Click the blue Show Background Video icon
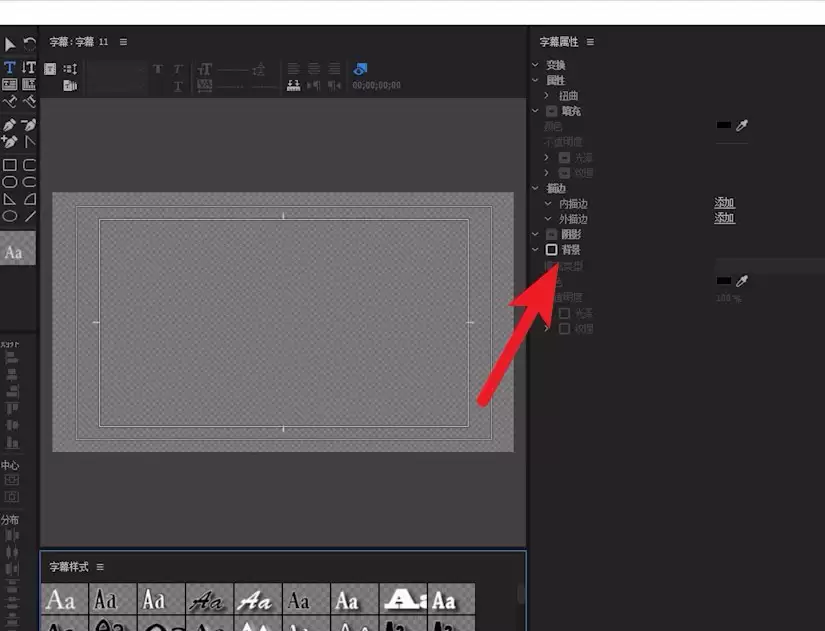 [x=361, y=69]
